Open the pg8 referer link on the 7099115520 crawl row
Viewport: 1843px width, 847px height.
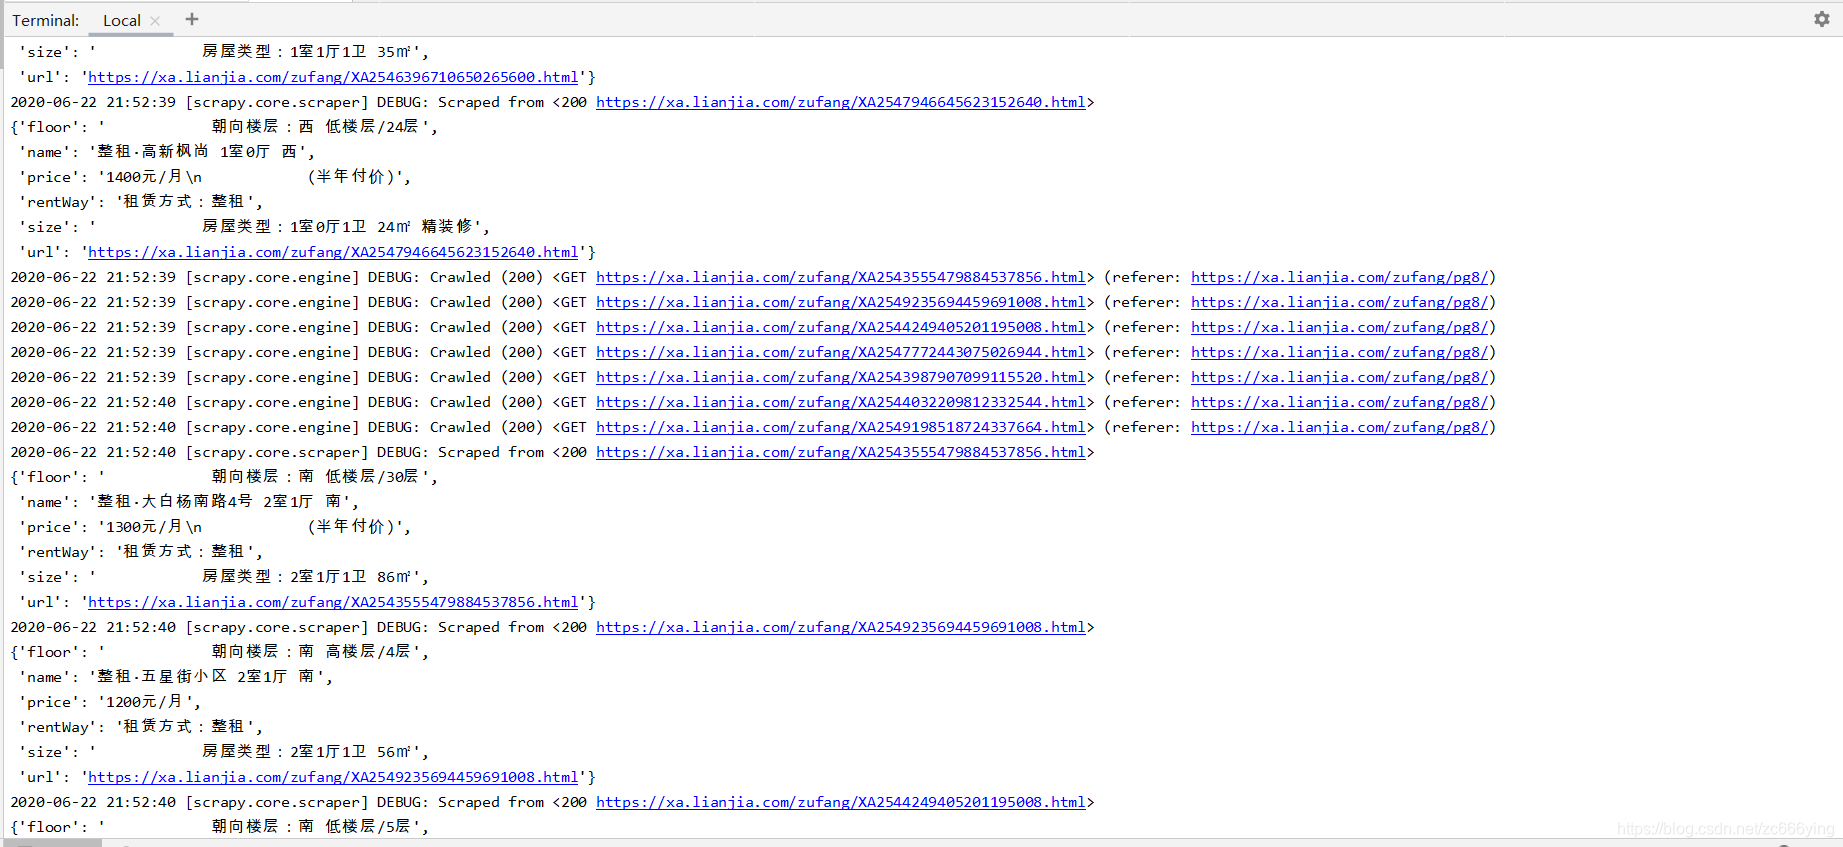1339,377
